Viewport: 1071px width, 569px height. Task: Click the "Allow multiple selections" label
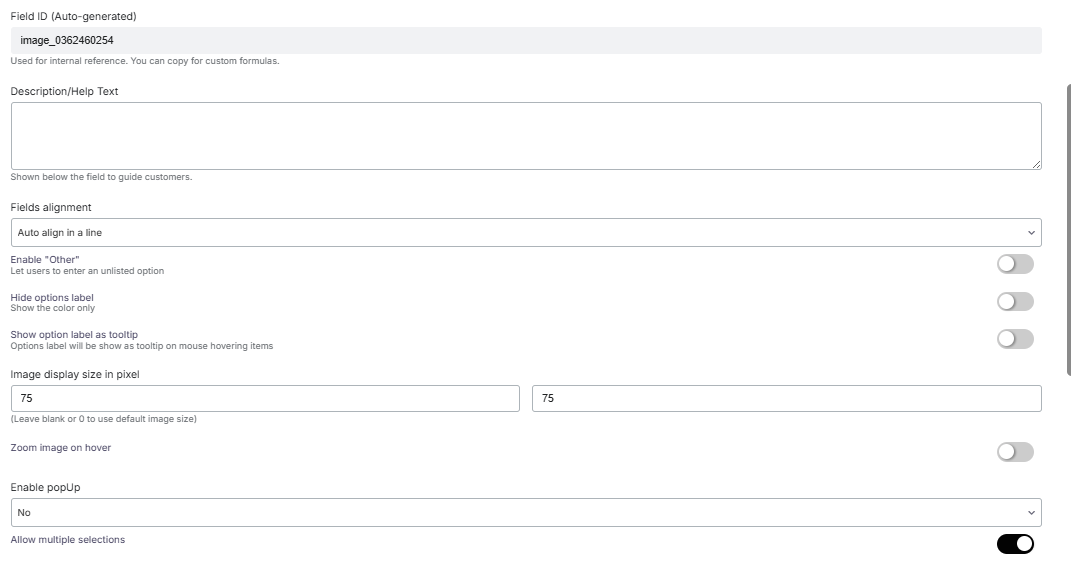click(x=68, y=540)
